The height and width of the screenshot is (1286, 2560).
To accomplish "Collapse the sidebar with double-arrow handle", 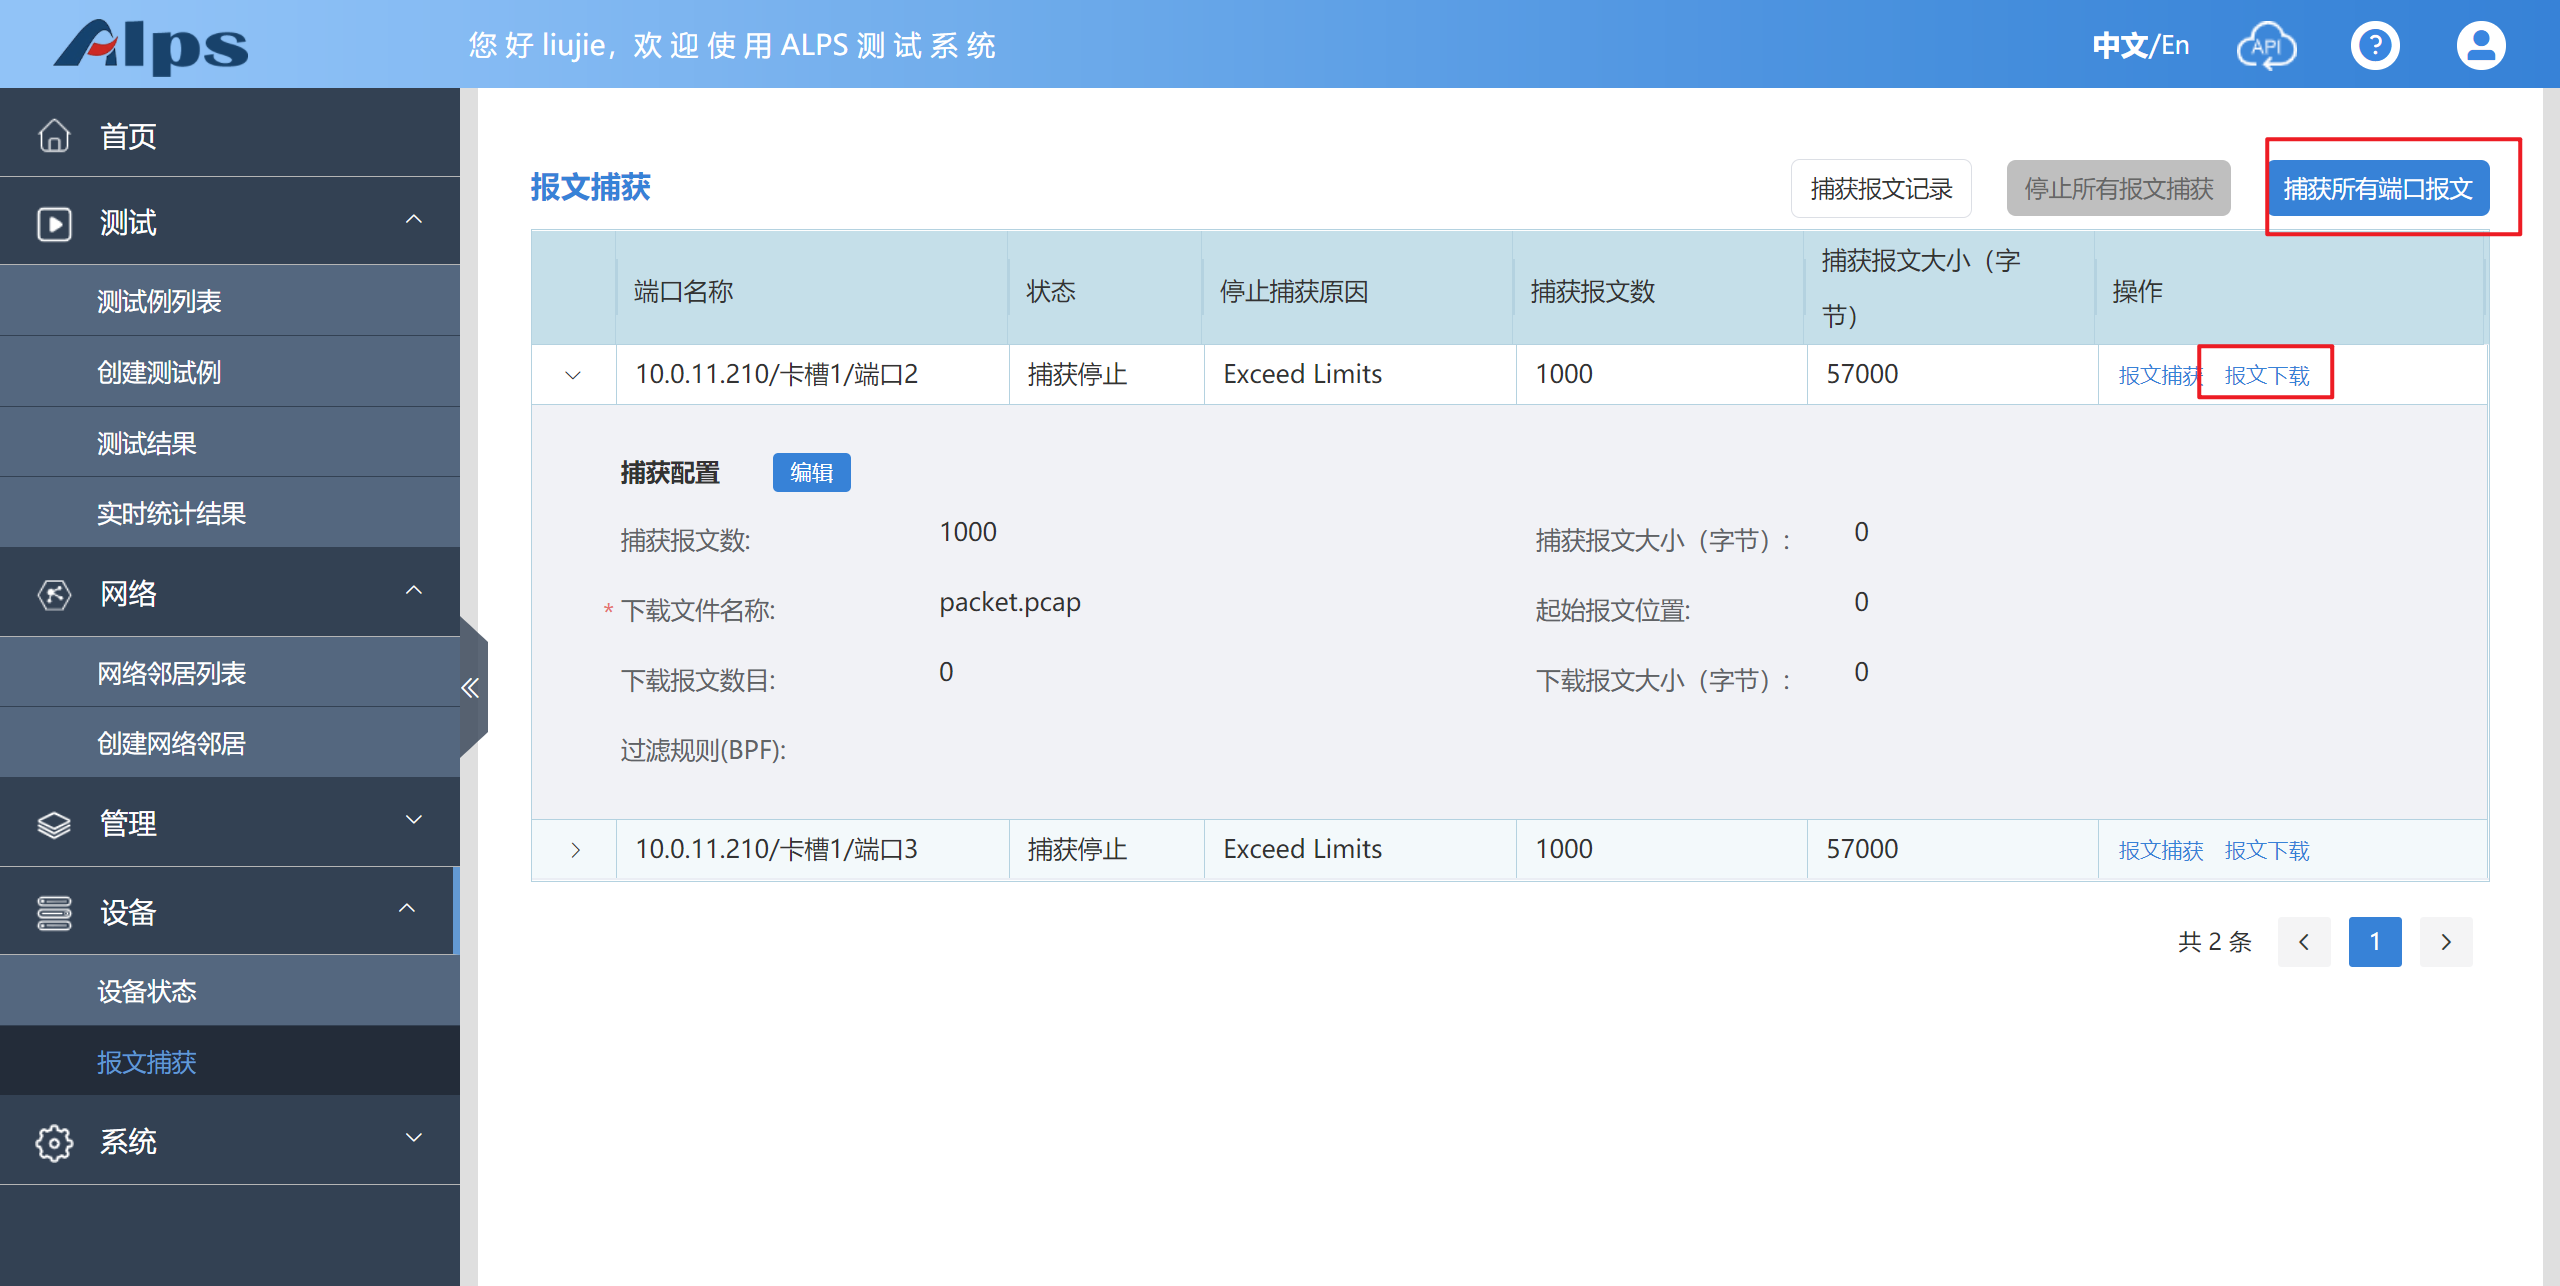I will pos(471,688).
